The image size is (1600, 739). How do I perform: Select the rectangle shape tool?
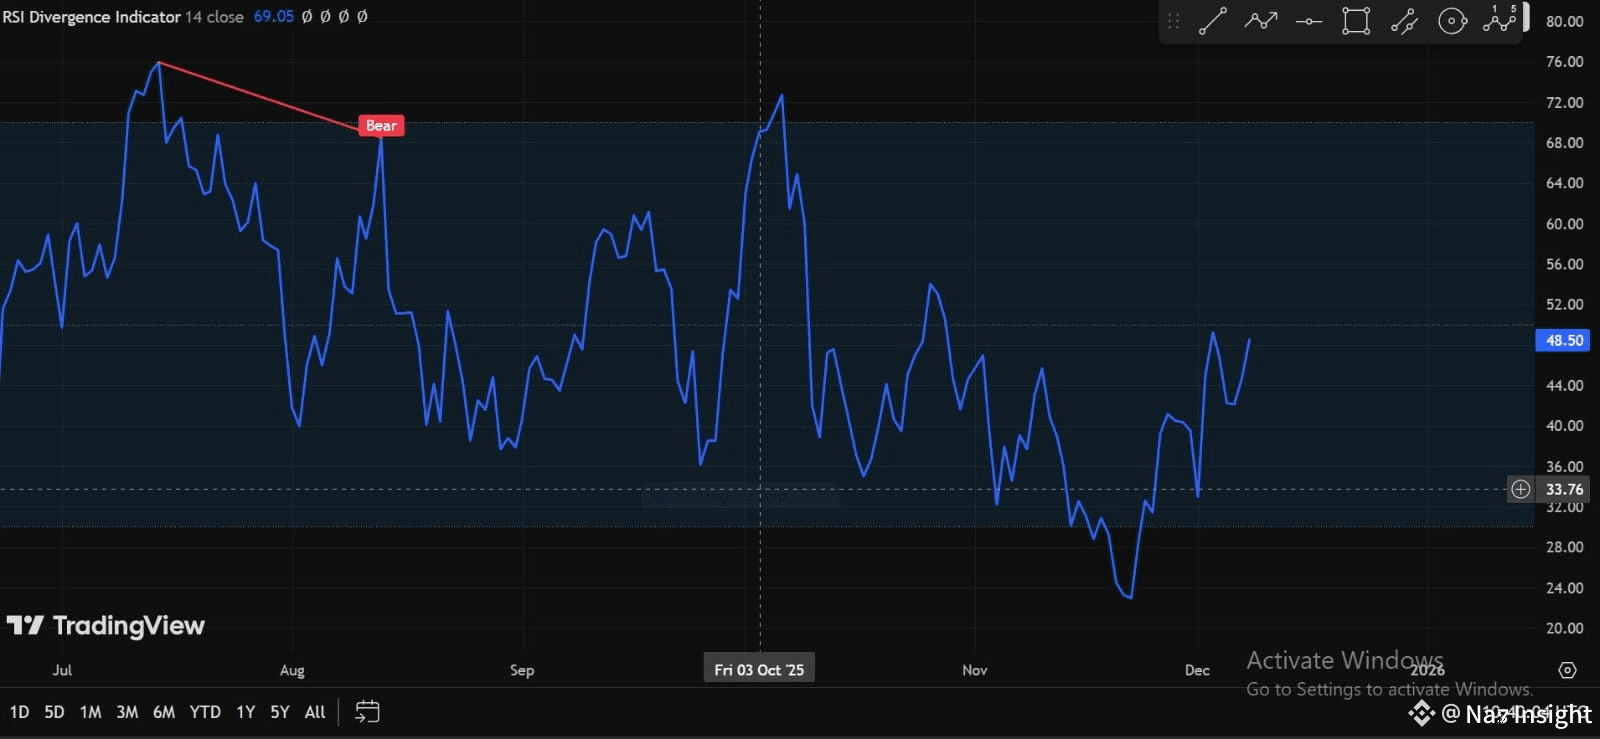click(x=1356, y=21)
